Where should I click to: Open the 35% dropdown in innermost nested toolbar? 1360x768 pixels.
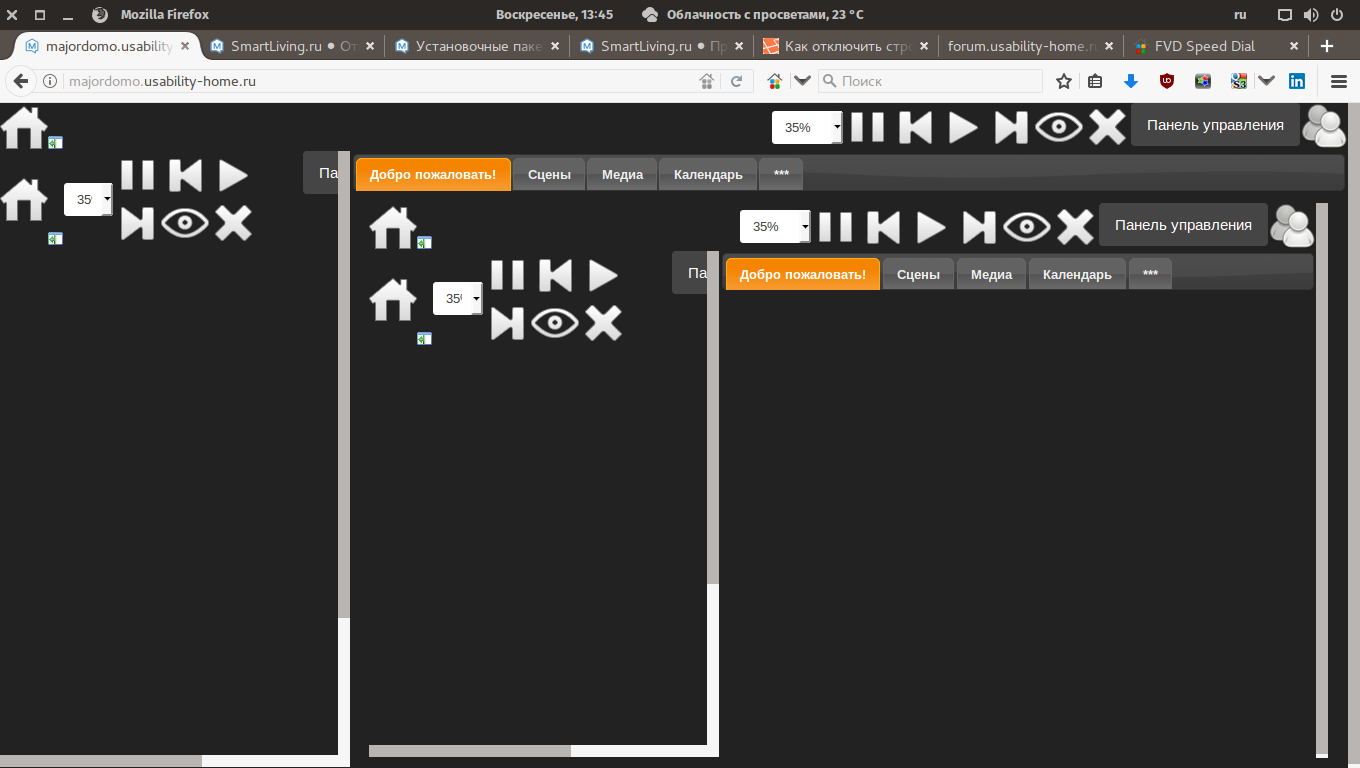775,227
